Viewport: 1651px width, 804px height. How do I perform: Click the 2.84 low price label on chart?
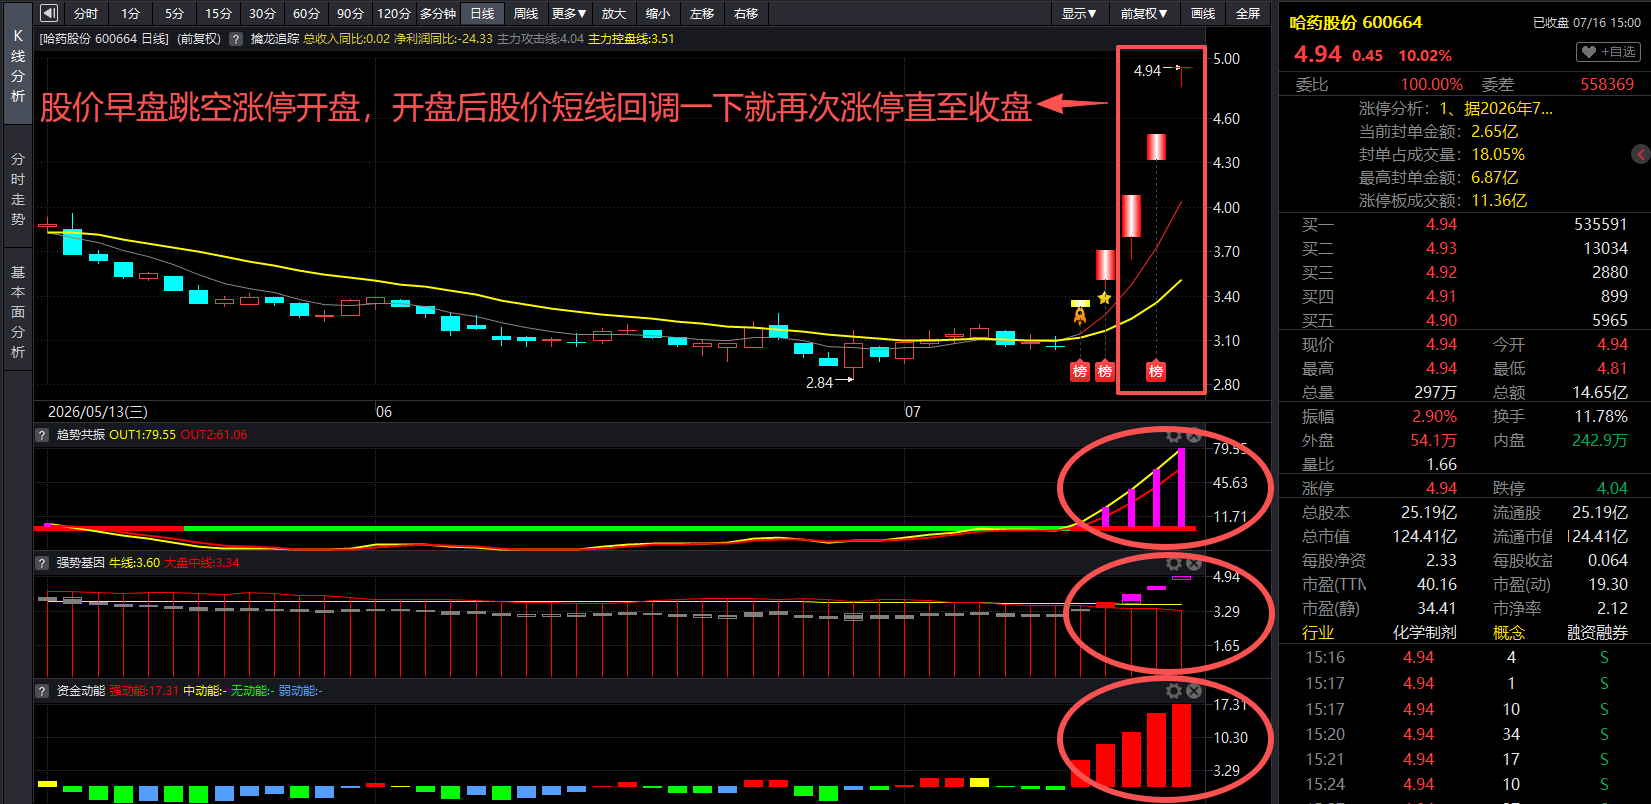819,383
